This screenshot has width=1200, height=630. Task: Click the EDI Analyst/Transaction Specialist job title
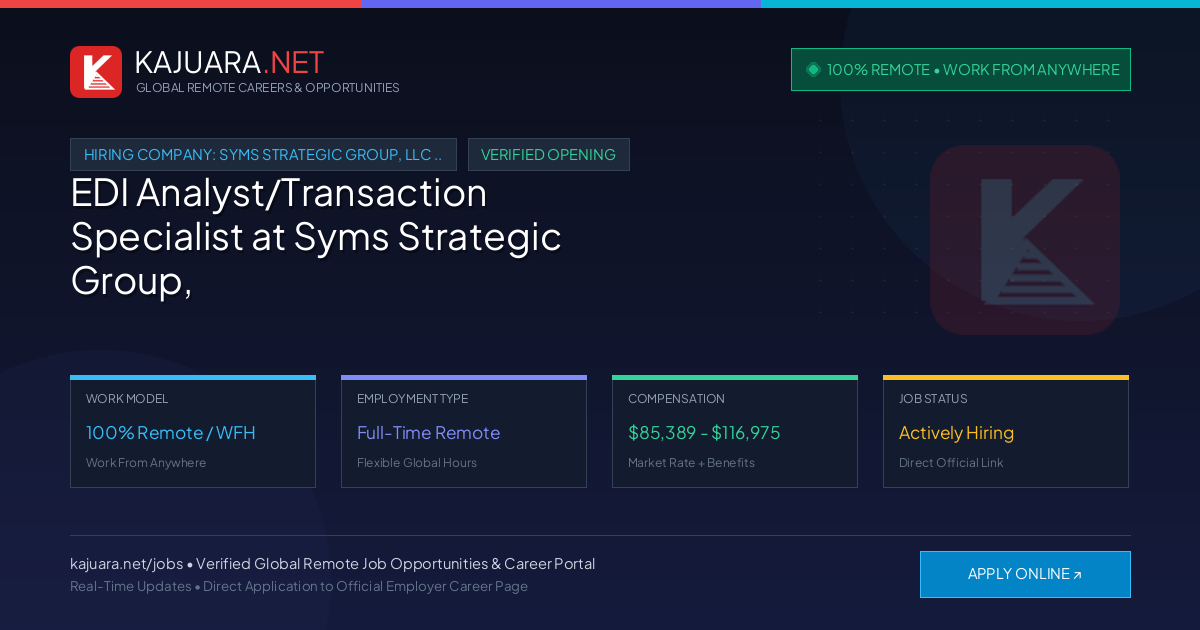316,236
